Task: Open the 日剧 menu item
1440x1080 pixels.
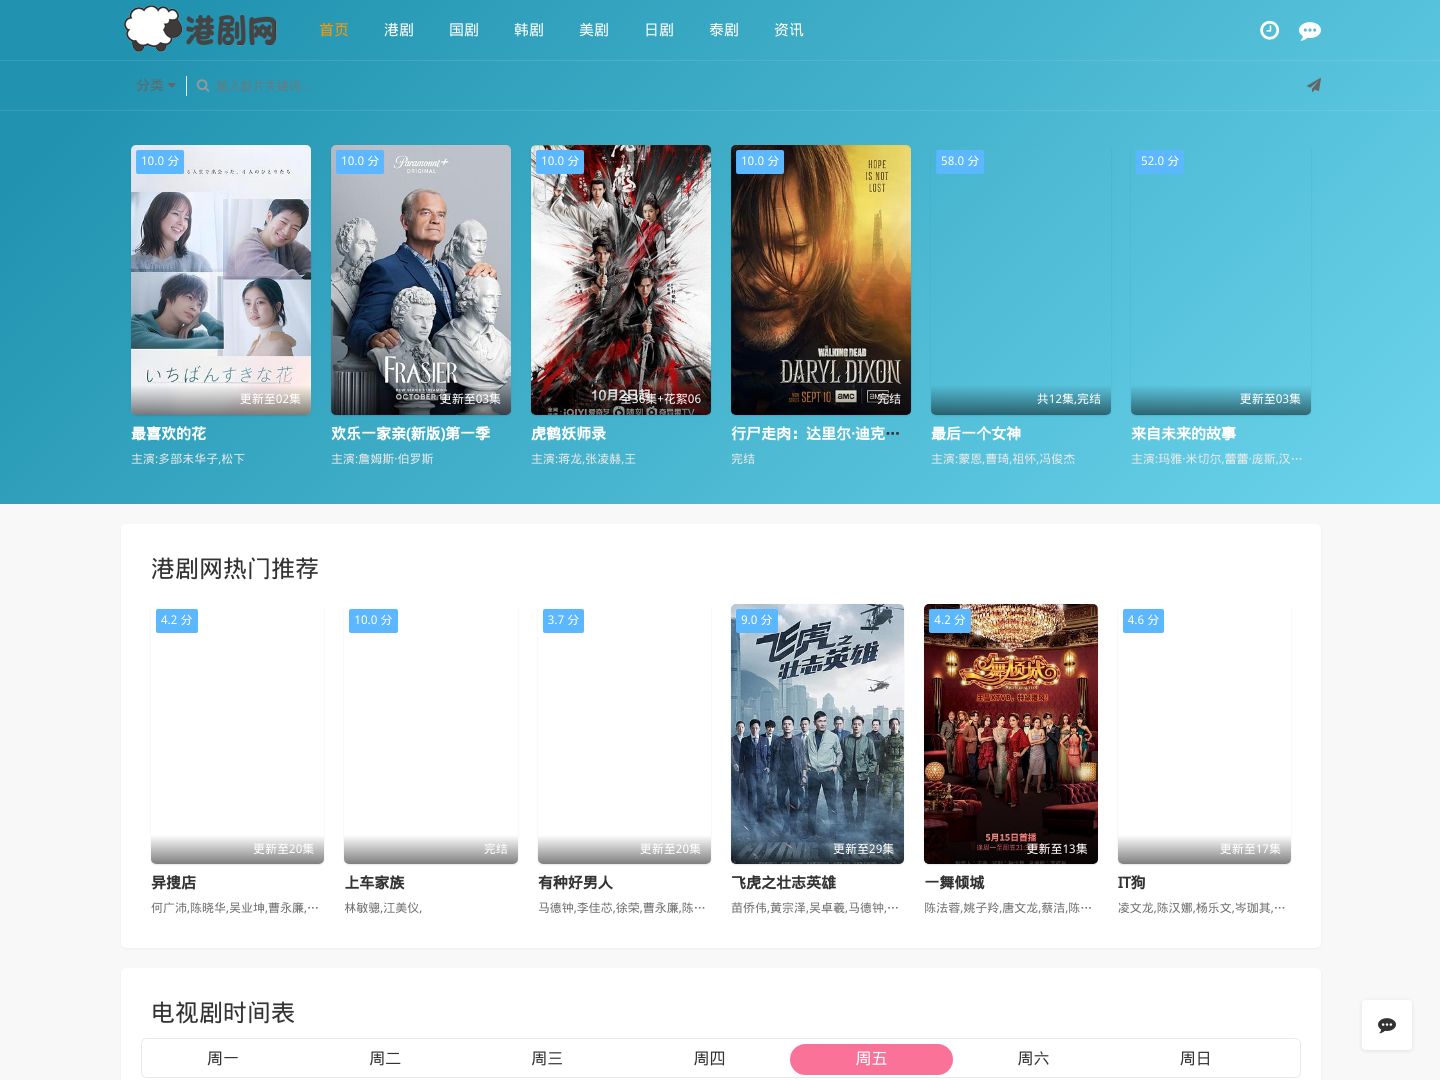Action: pos(659,30)
